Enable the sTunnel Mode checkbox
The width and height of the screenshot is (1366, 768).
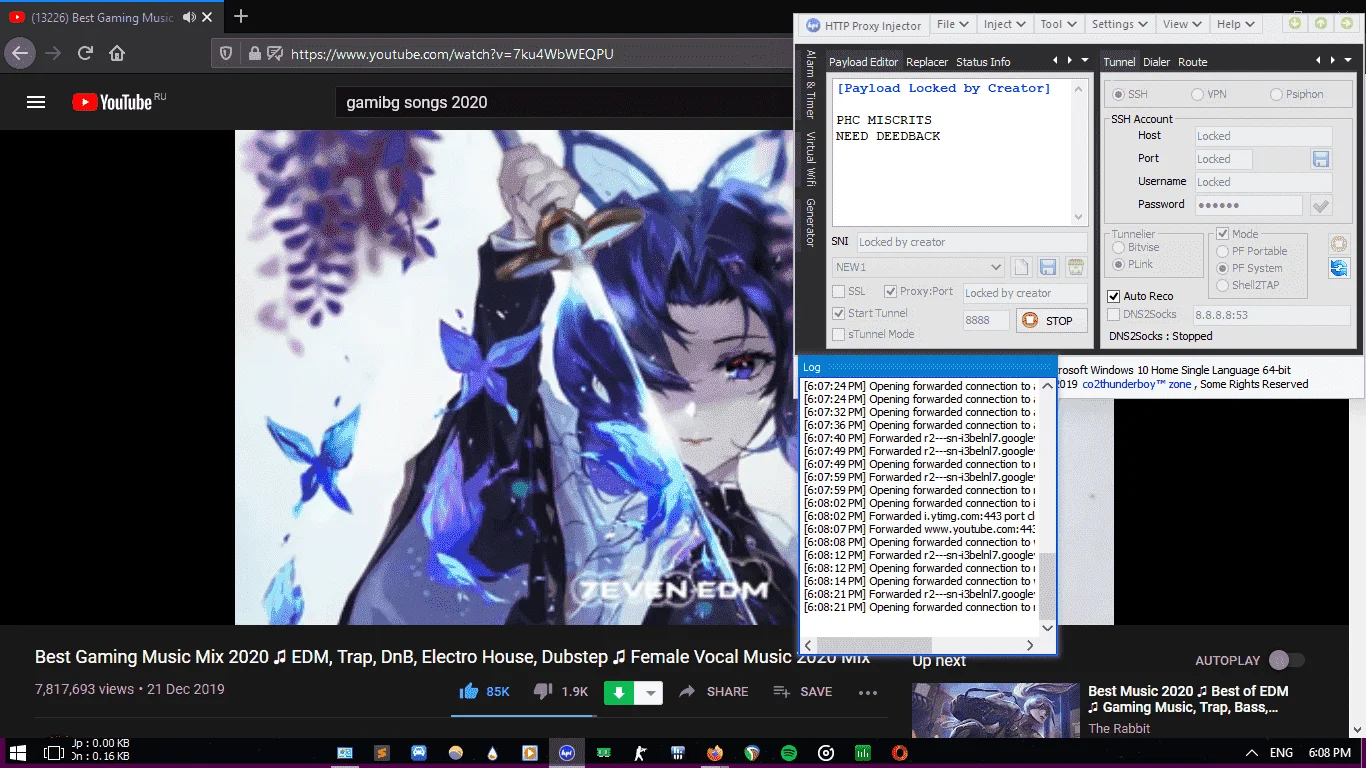[x=839, y=334]
